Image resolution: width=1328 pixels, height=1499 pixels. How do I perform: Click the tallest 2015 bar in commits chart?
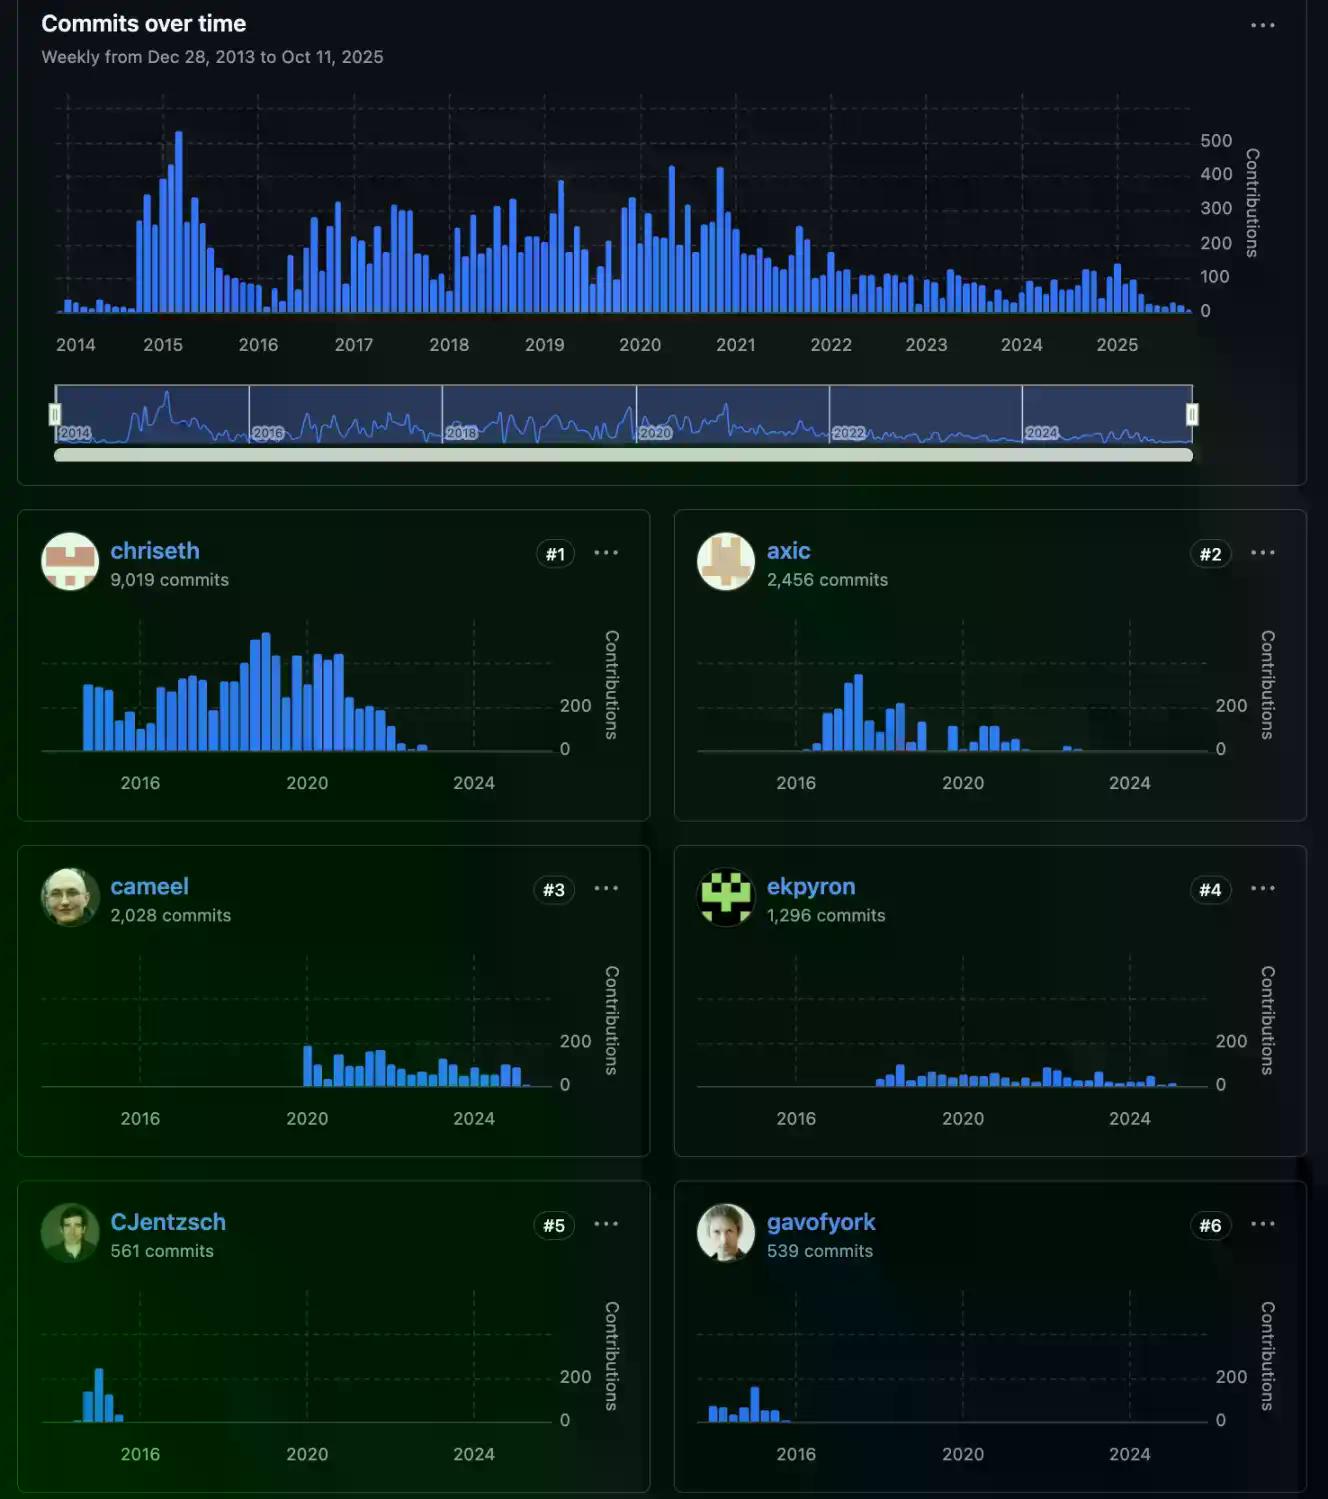179,222
